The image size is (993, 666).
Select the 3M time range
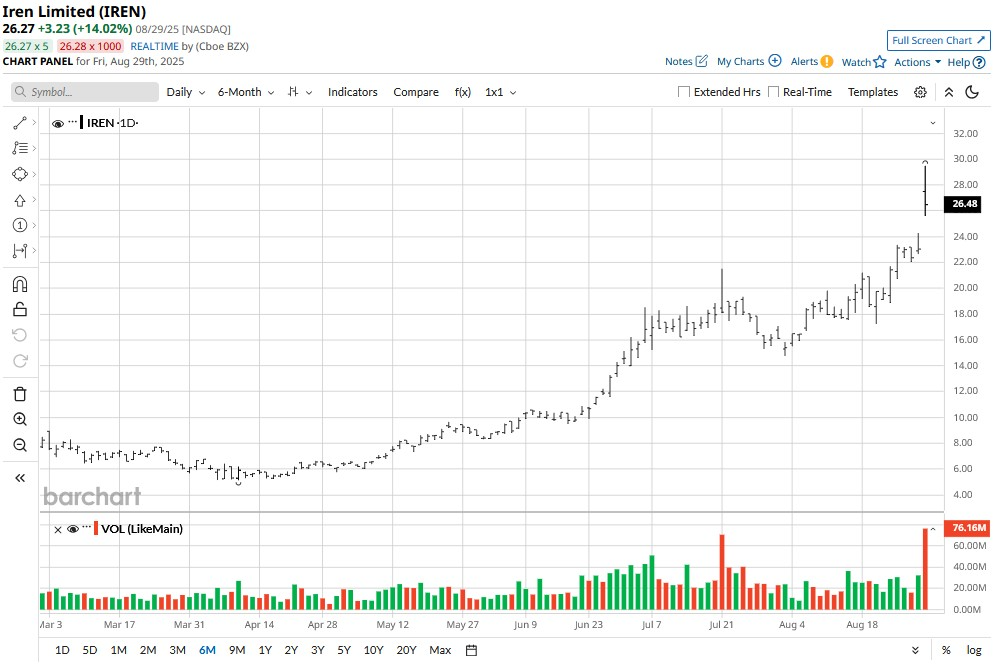(177, 650)
